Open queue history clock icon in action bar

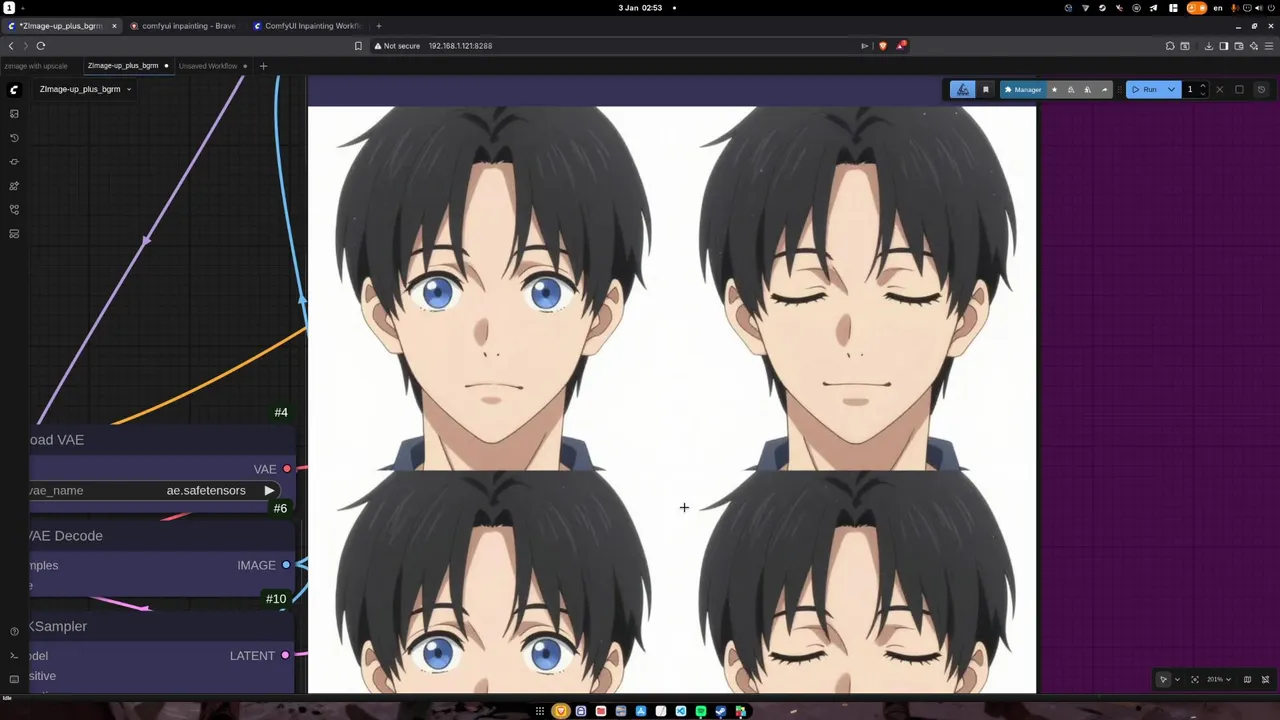tap(1261, 90)
